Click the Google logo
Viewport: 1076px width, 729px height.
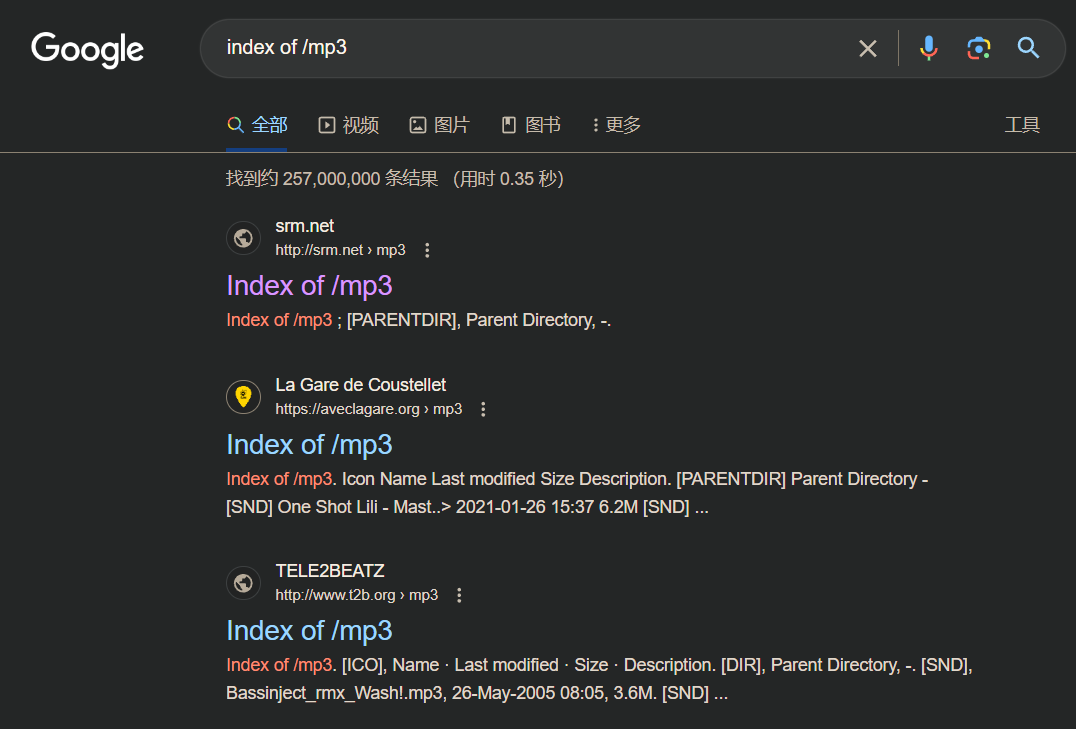coord(87,49)
